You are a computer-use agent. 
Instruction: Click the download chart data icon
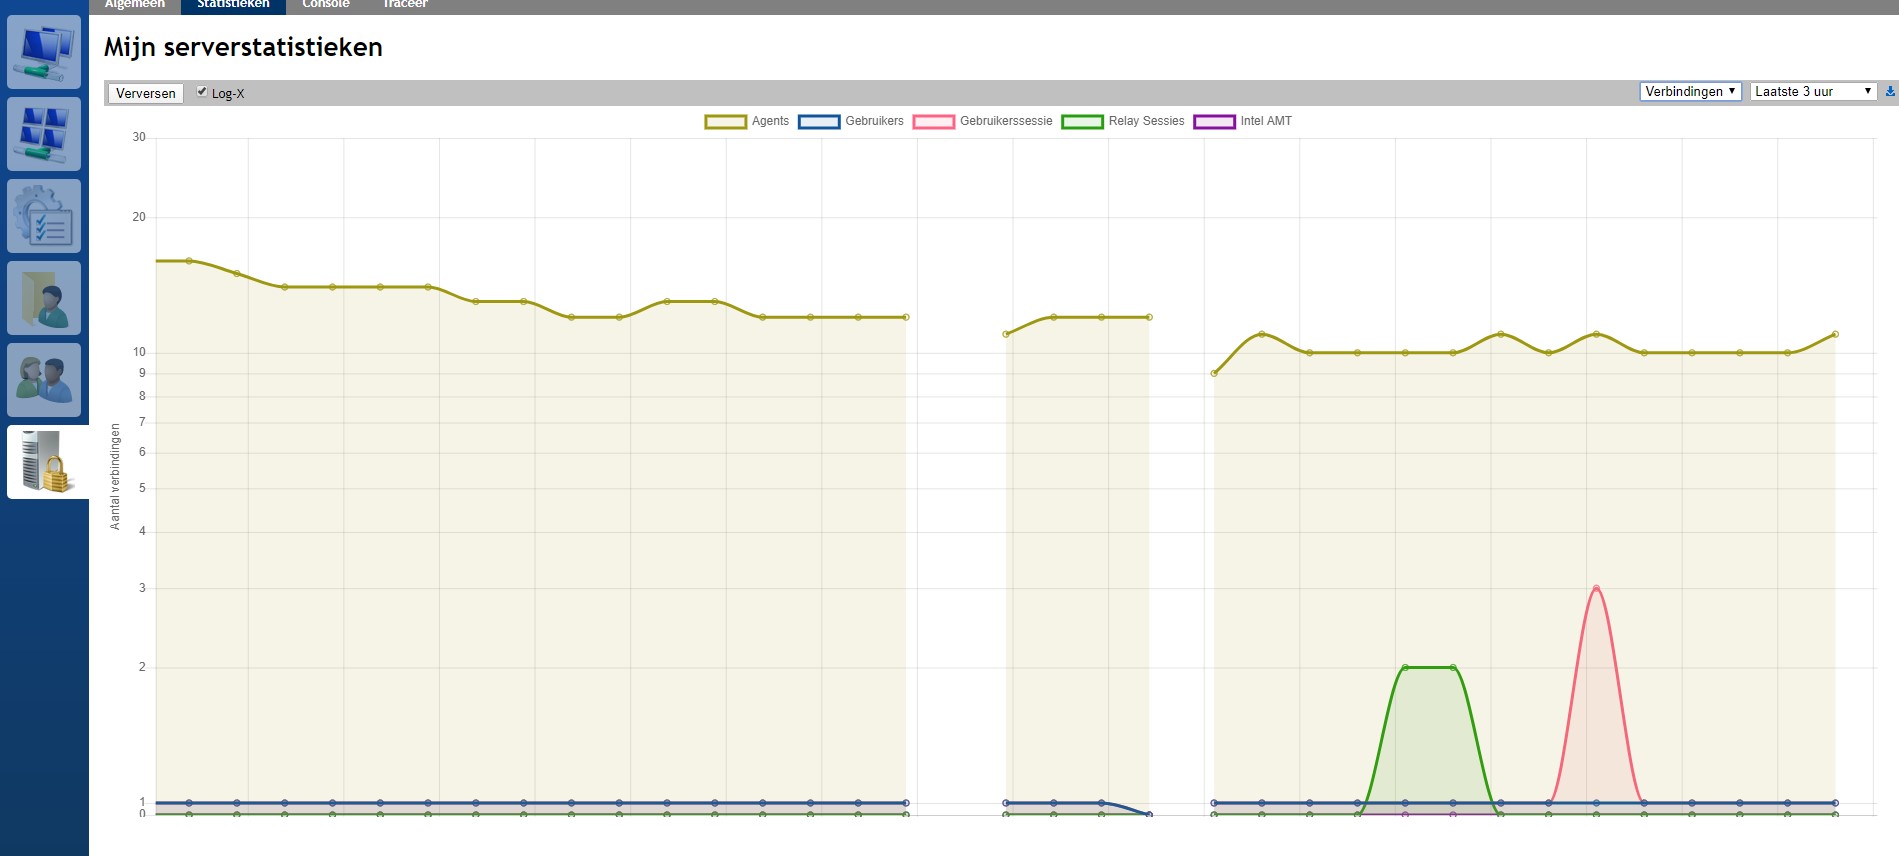coord(1890,91)
